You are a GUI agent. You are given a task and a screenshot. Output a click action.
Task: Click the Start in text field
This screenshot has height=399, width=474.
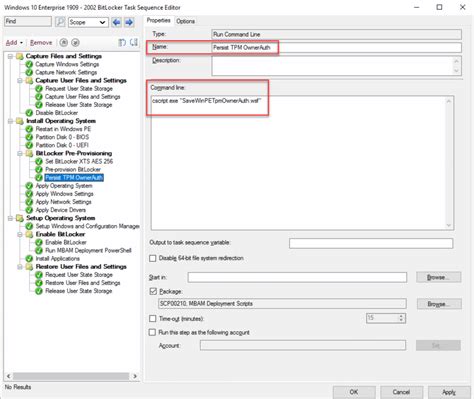pos(297,277)
